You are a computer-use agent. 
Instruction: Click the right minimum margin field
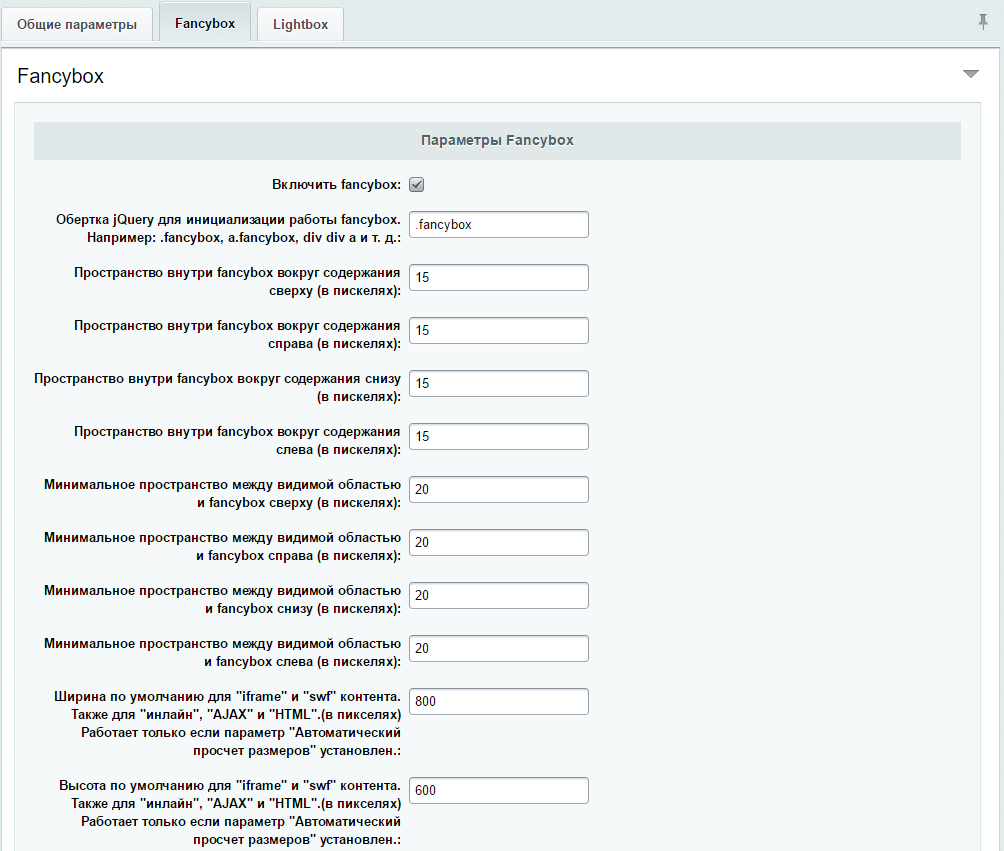(499, 542)
